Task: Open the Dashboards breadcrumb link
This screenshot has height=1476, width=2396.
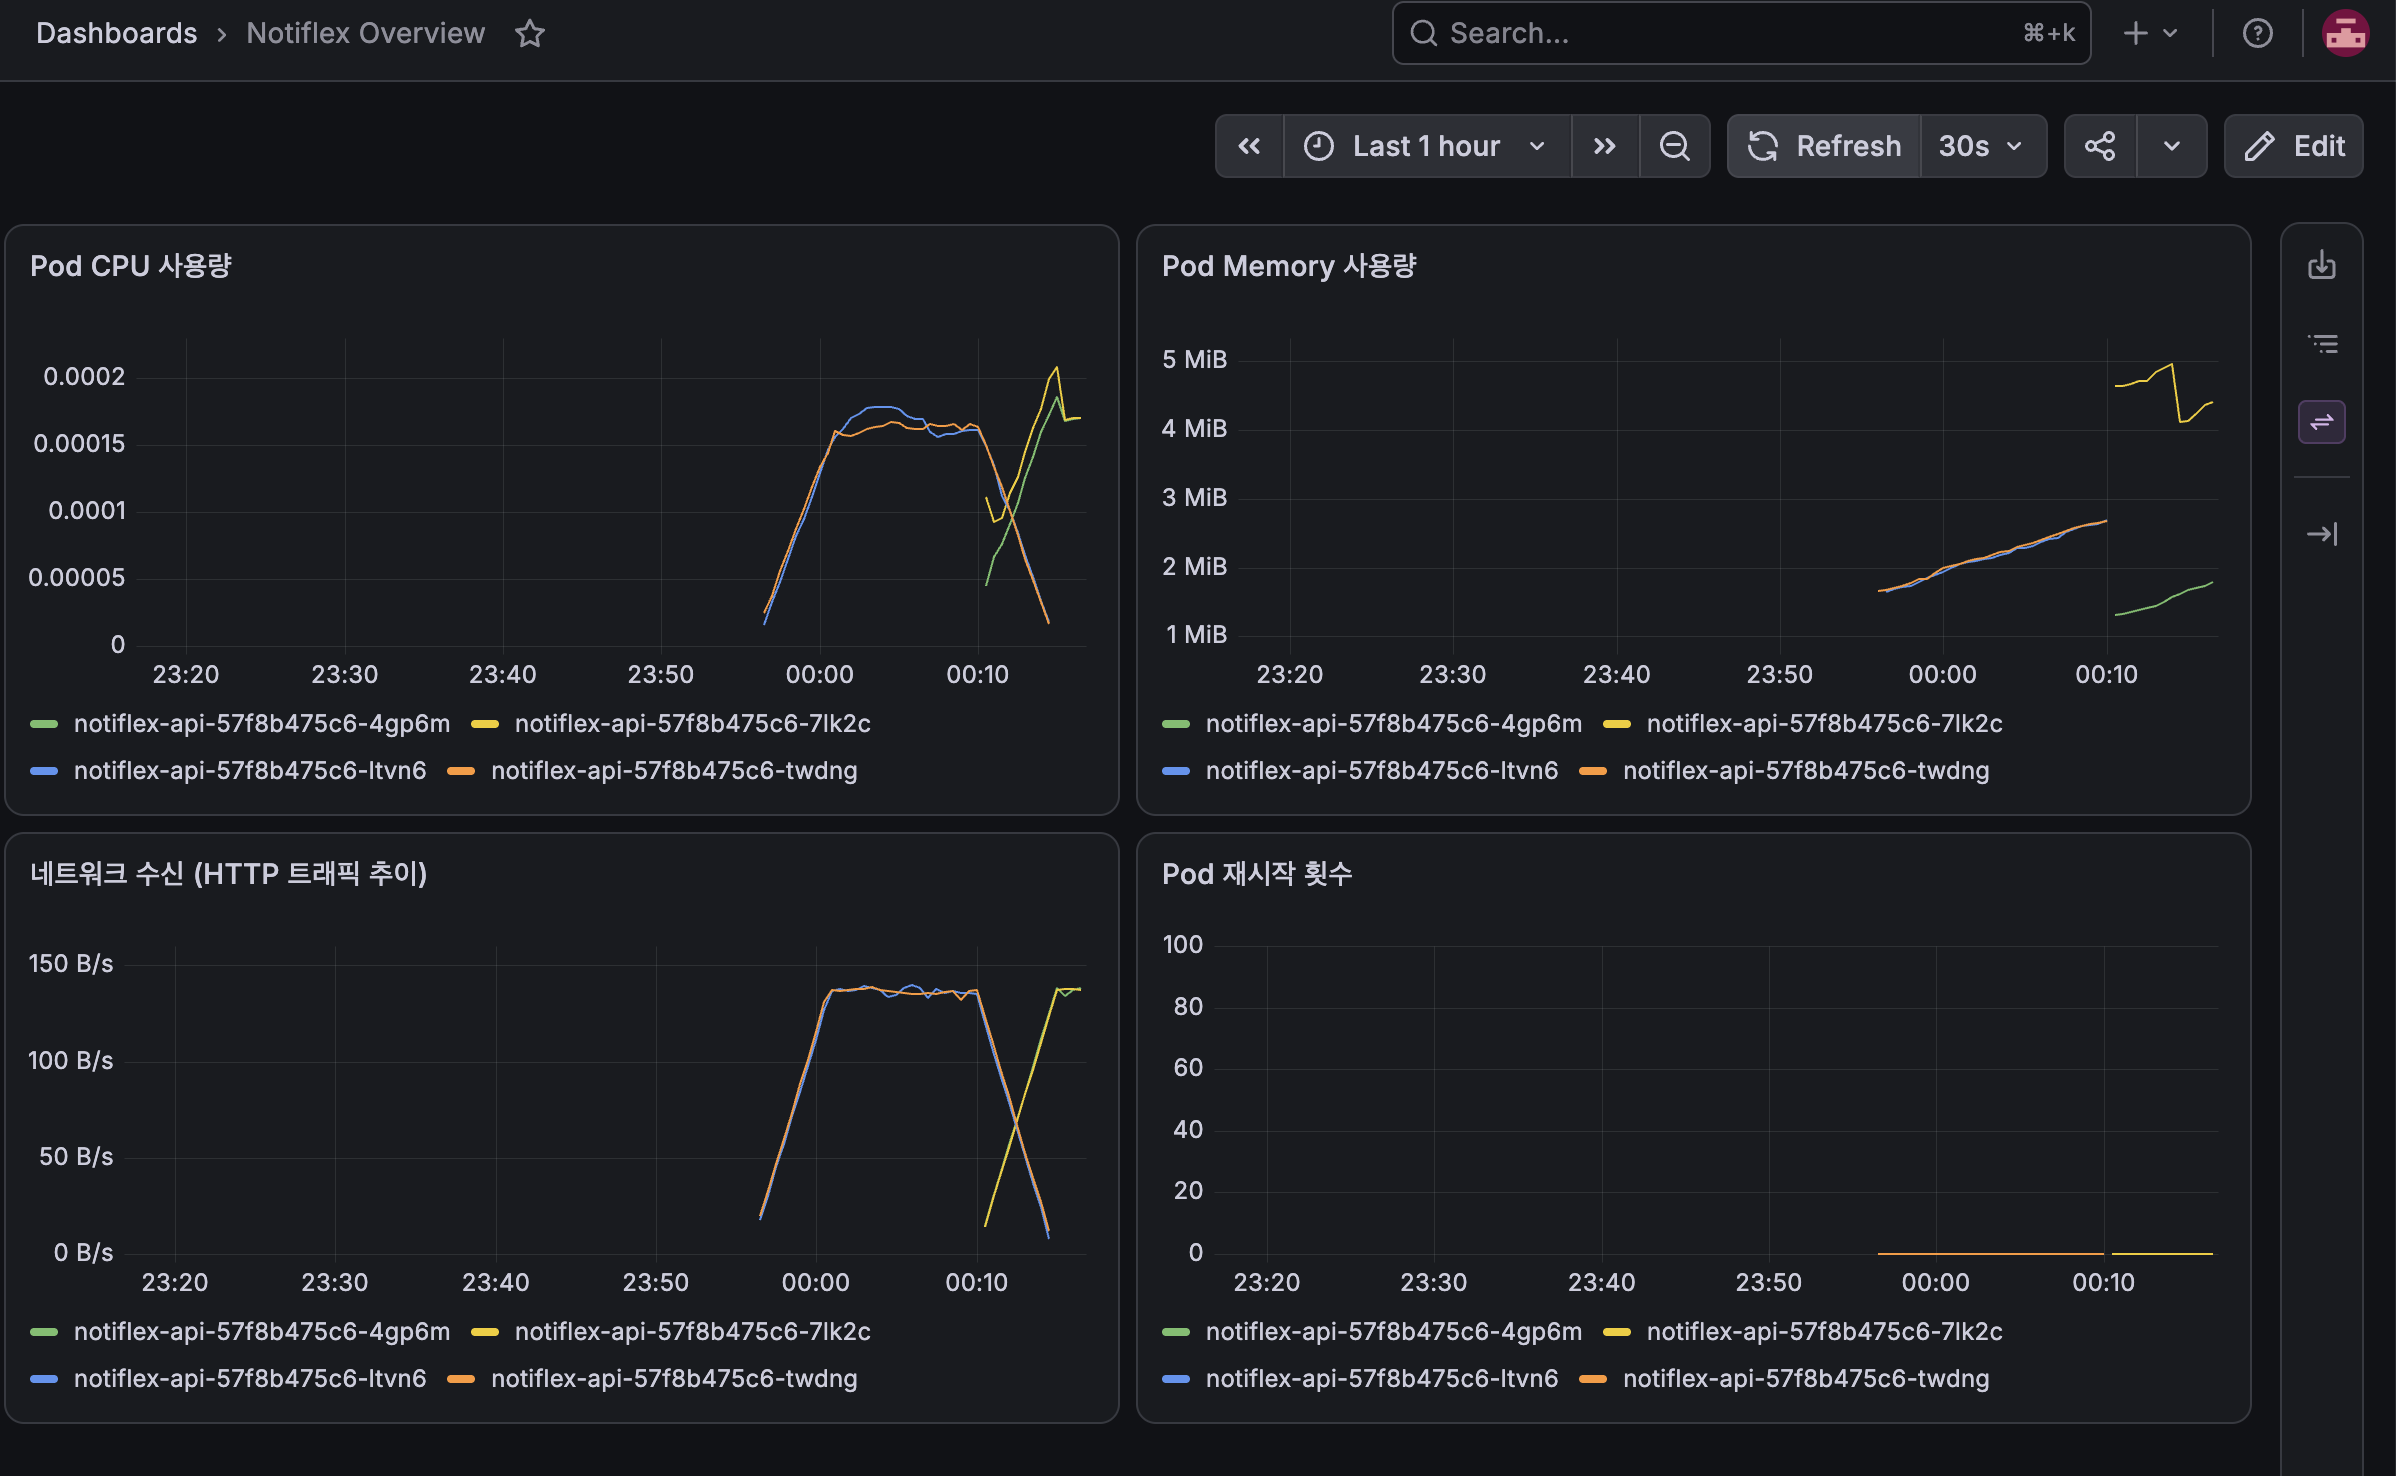Action: click(x=116, y=33)
